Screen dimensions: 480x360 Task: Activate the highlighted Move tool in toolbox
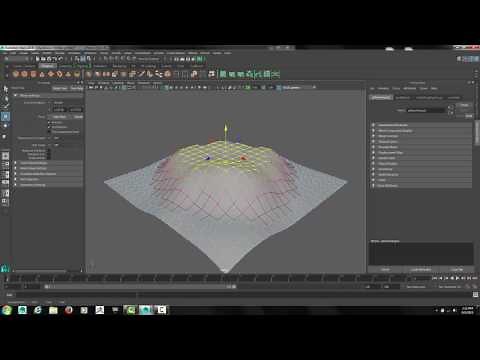[5, 116]
